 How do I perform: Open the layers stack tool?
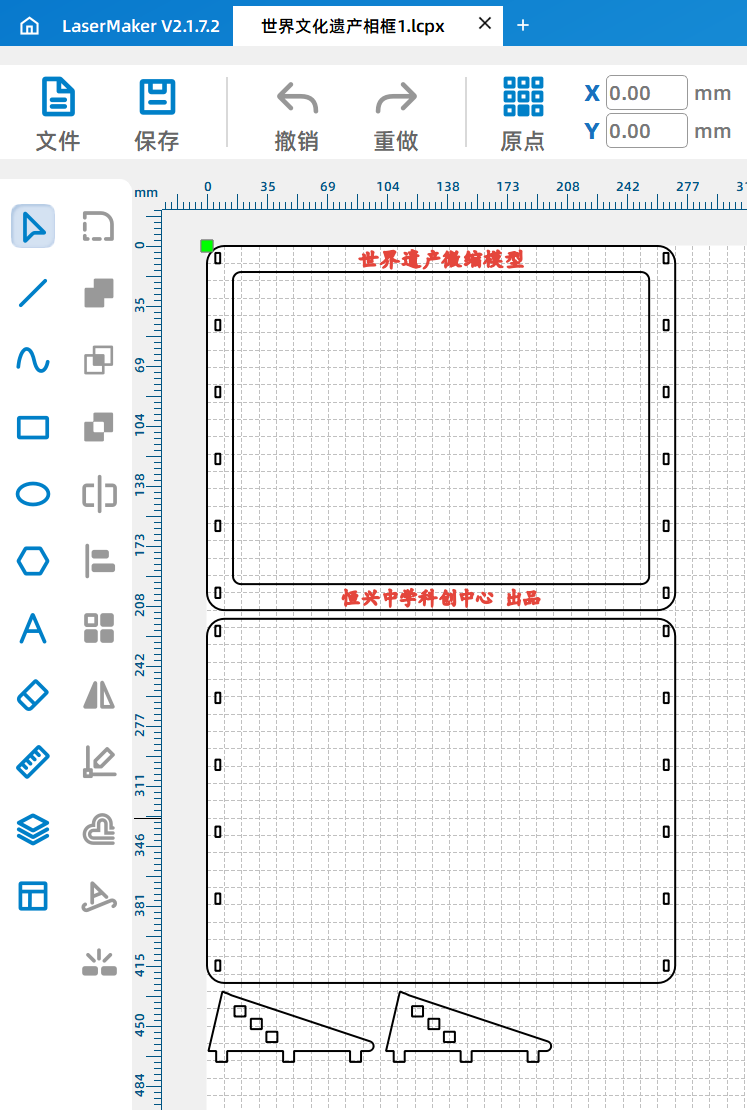33,829
